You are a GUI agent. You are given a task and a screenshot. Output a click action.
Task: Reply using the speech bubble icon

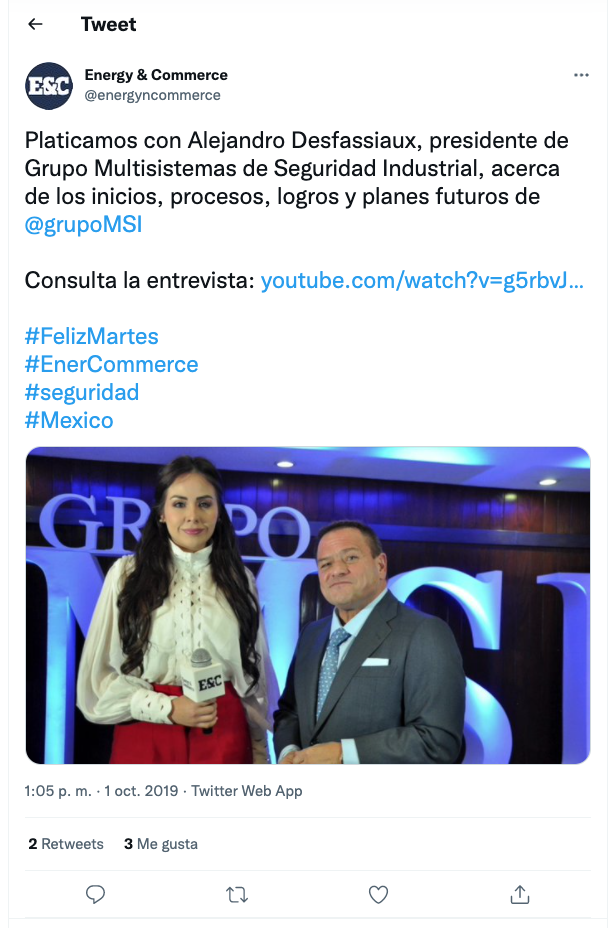[x=95, y=894]
